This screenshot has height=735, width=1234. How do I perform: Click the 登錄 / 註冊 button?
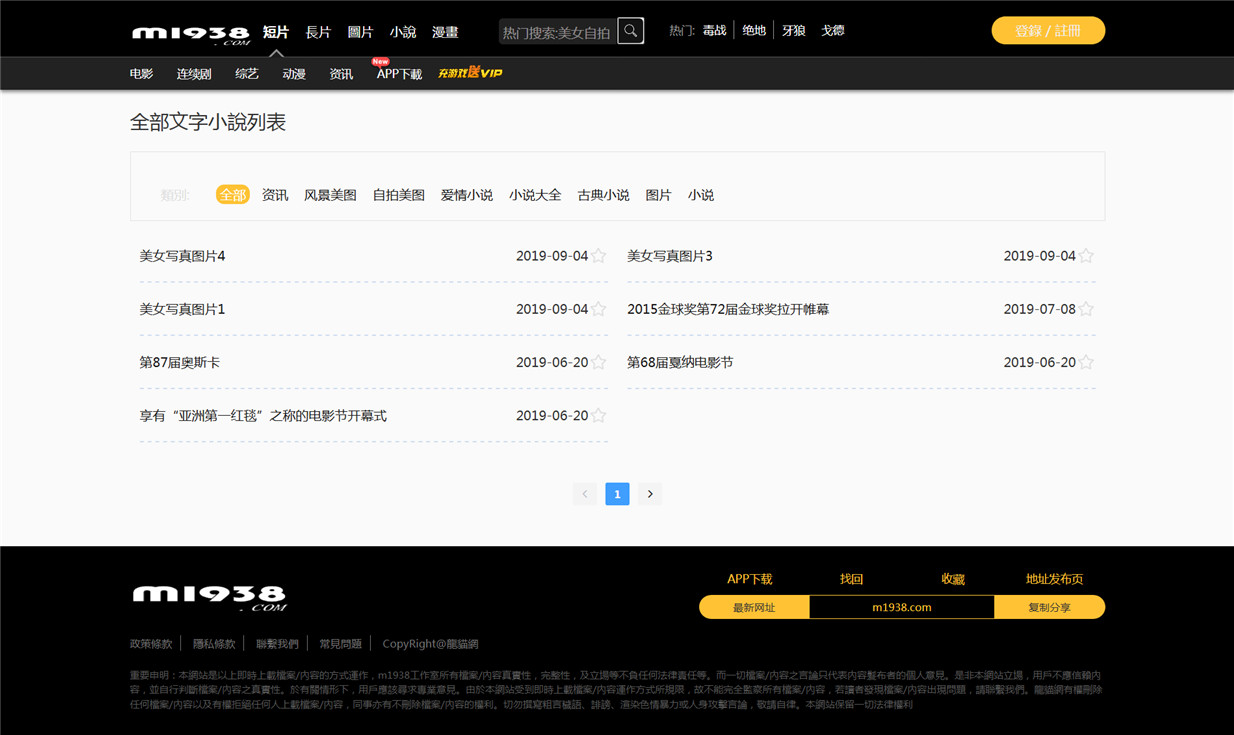tap(1048, 31)
